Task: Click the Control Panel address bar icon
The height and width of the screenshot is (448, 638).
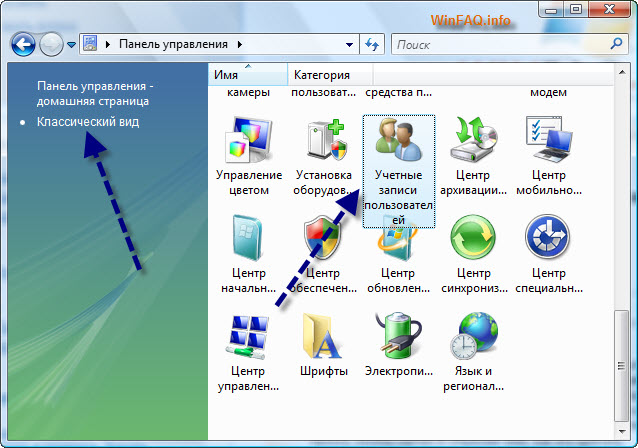Action: click(90, 43)
